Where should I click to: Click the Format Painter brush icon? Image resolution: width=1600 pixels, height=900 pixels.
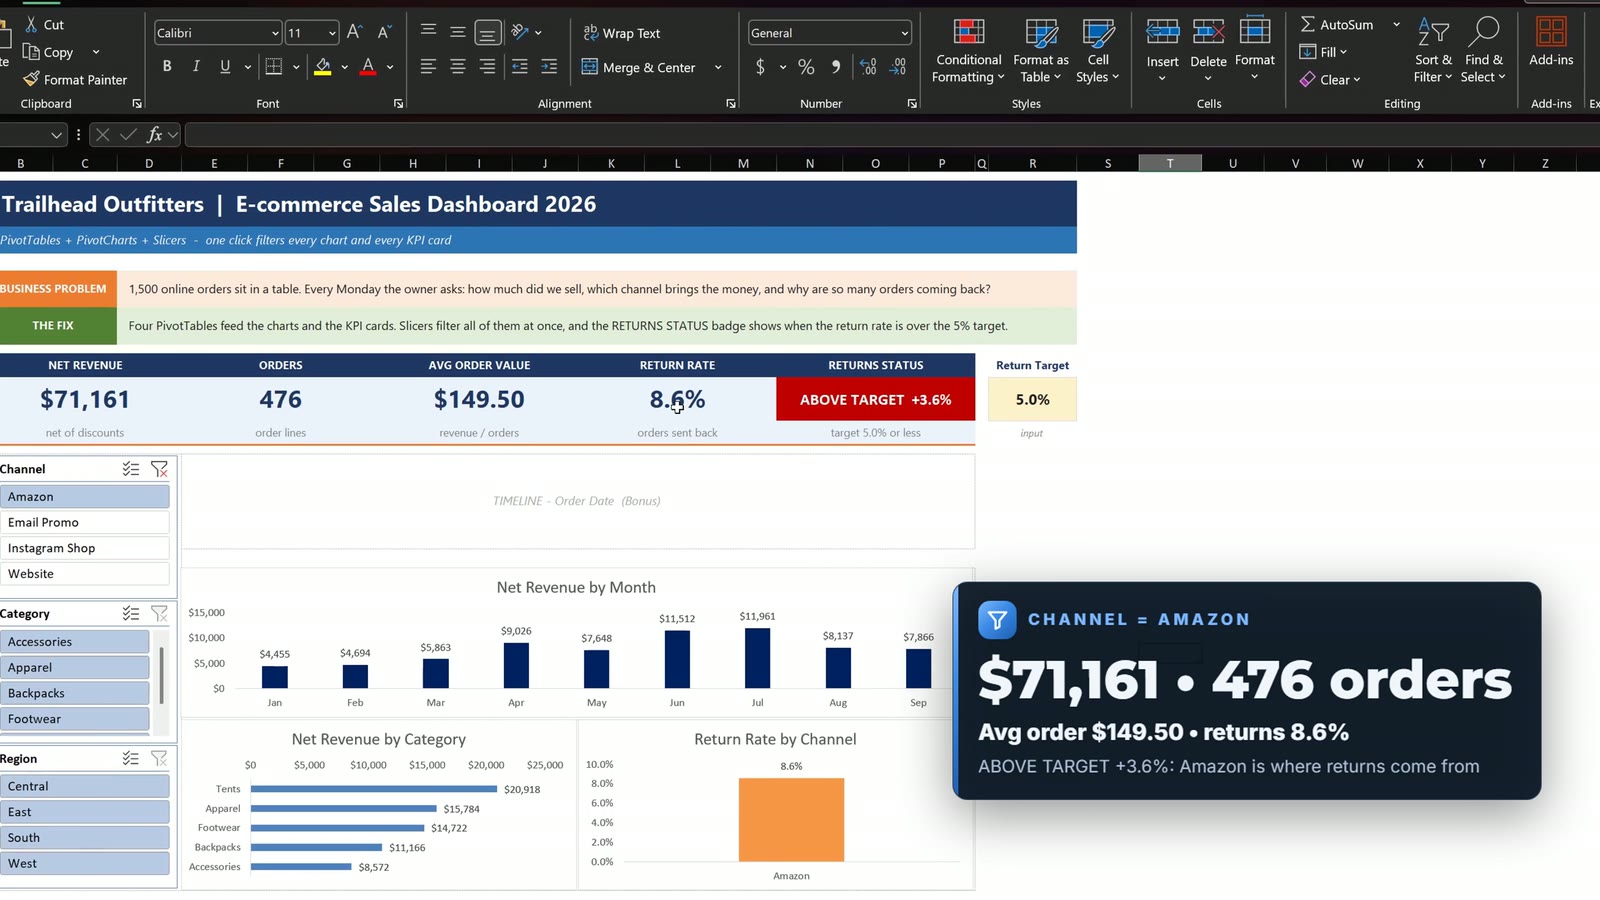pyautogui.click(x=31, y=79)
